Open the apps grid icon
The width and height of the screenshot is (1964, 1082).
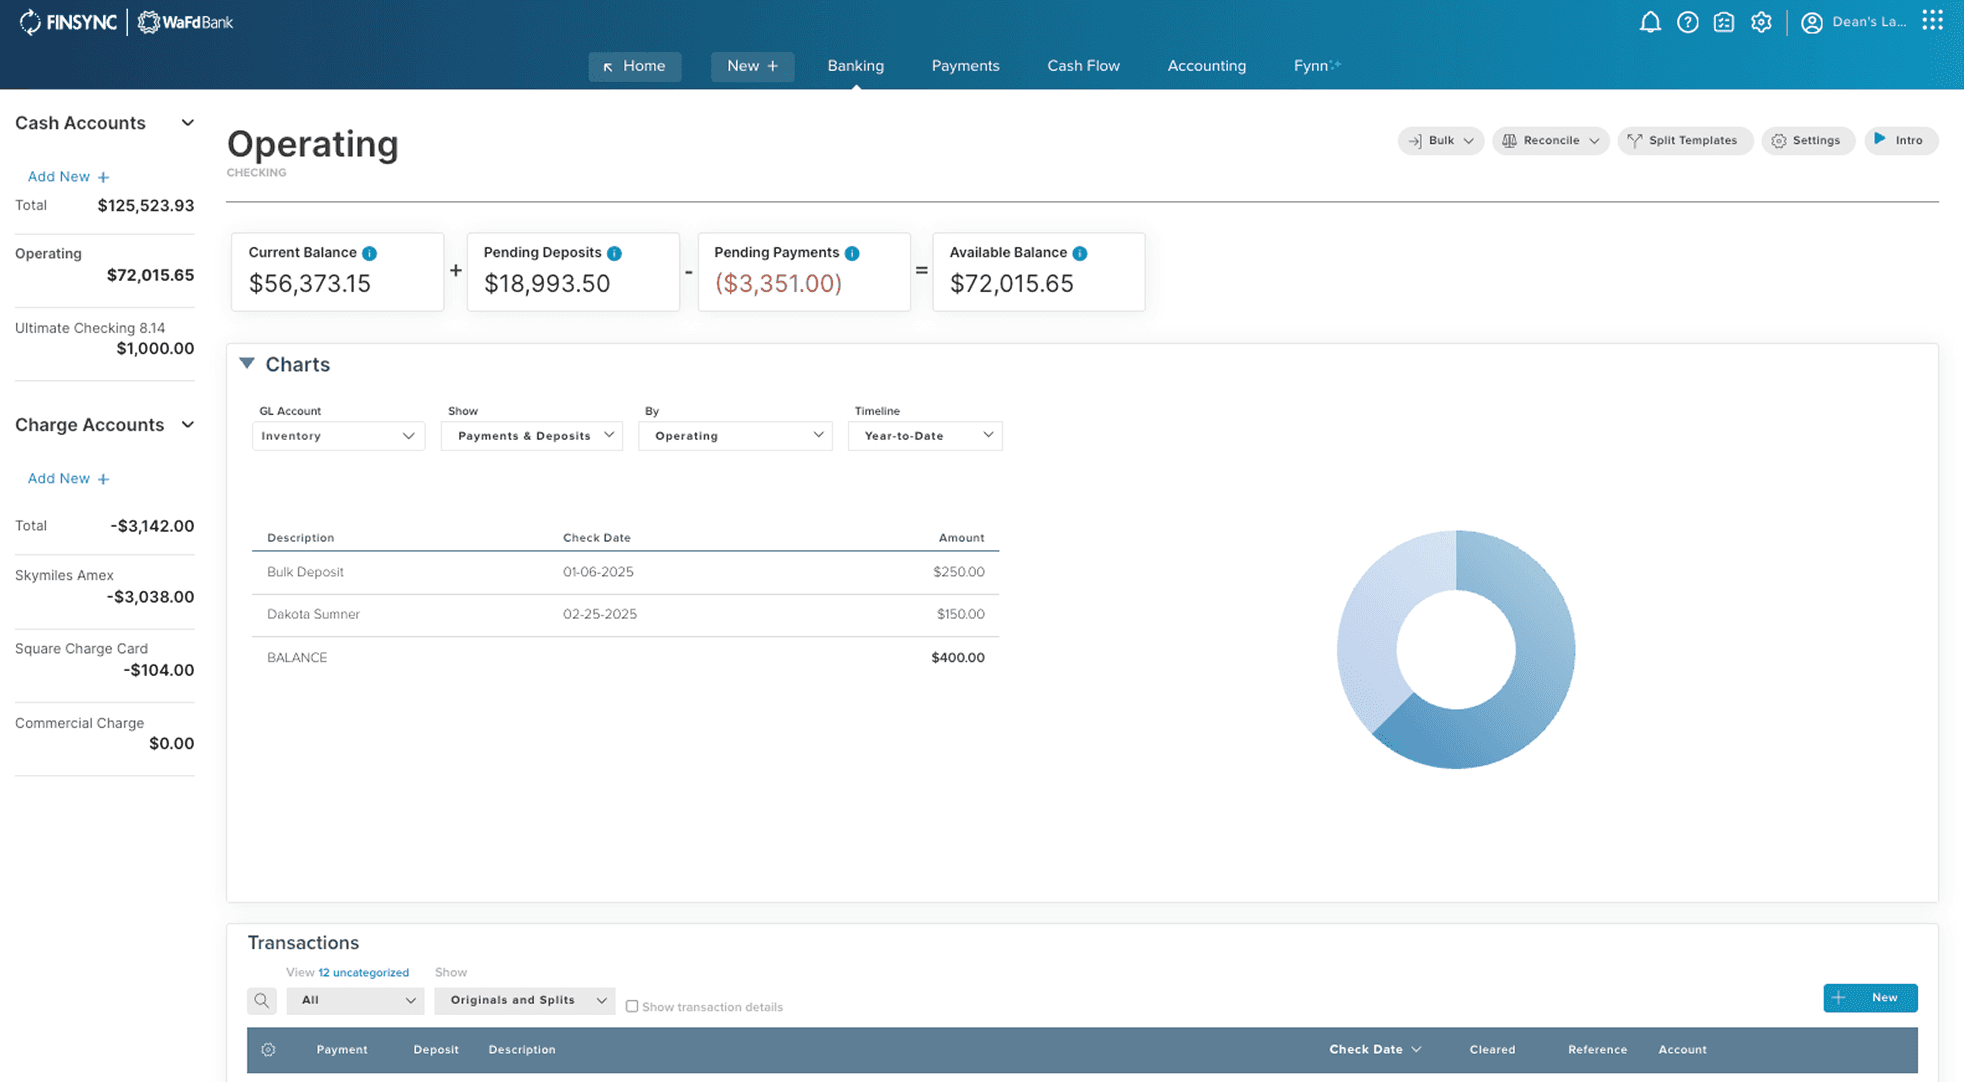tap(1932, 21)
